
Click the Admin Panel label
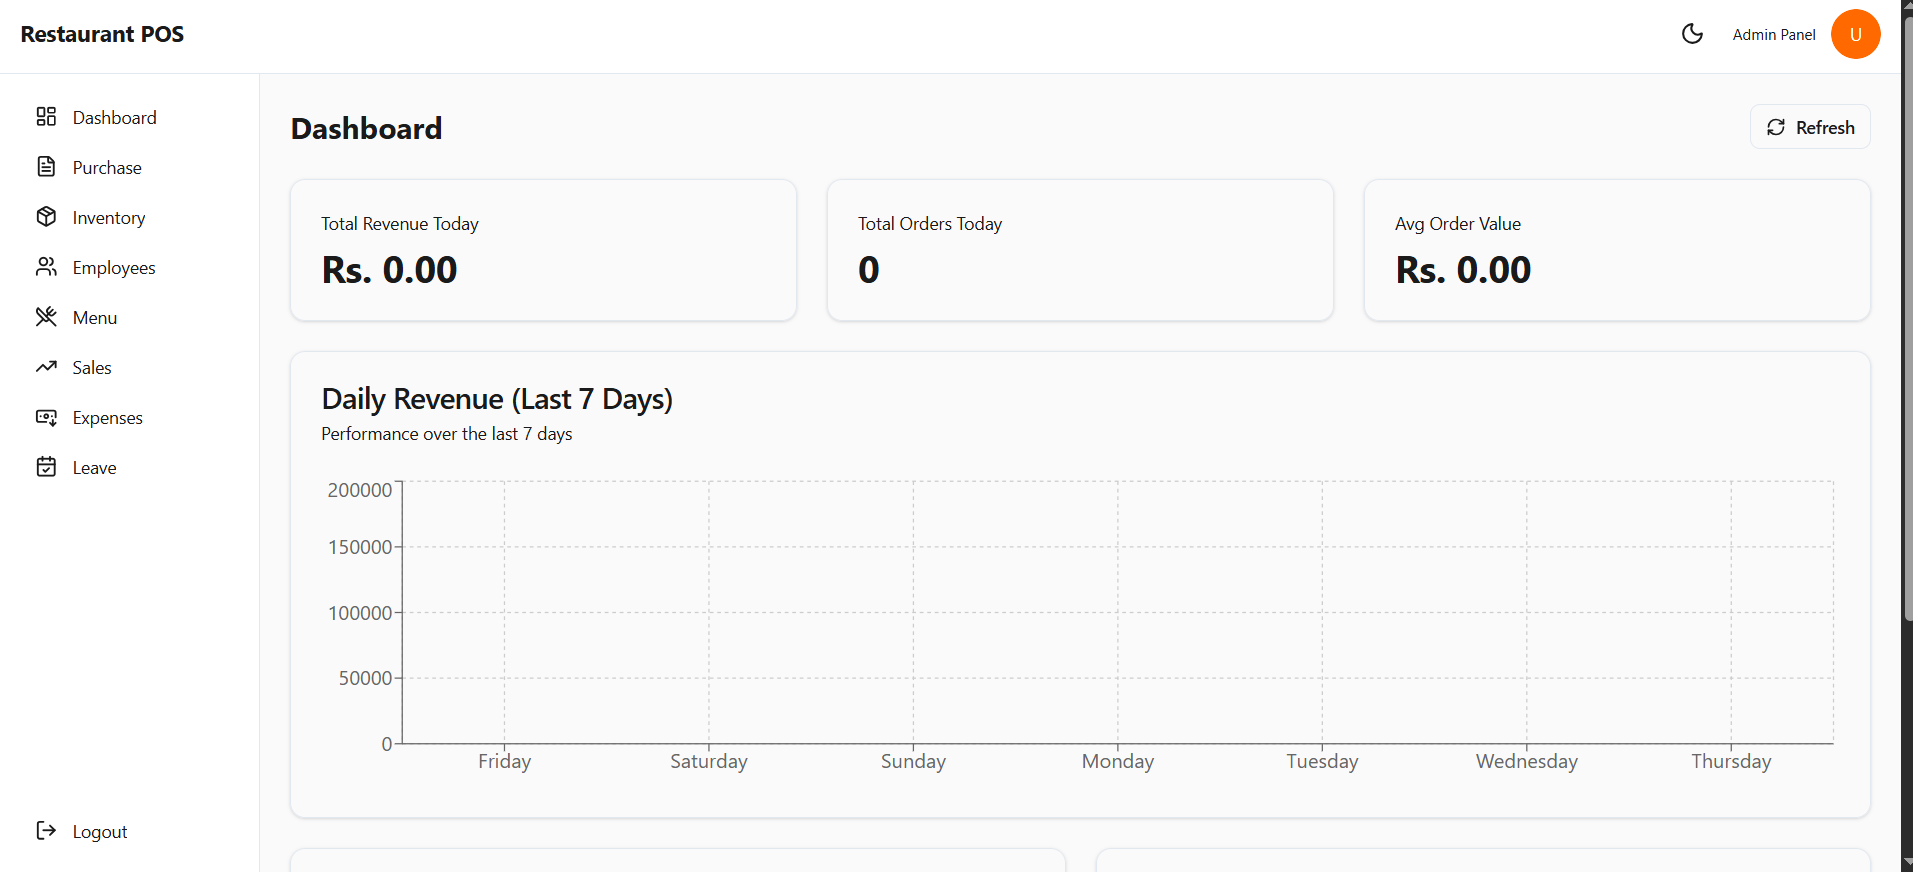pyautogui.click(x=1773, y=35)
